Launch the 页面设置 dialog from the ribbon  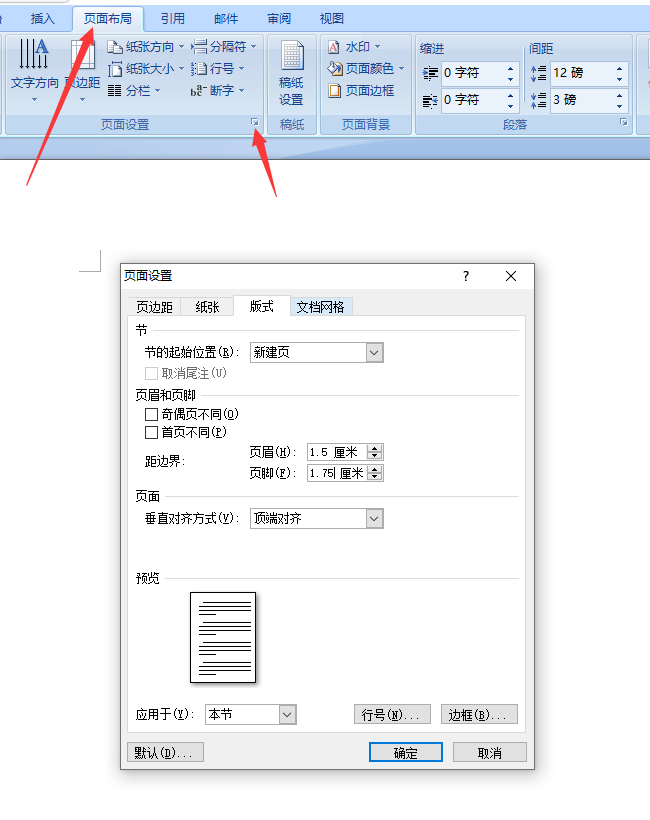[x=255, y=122]
